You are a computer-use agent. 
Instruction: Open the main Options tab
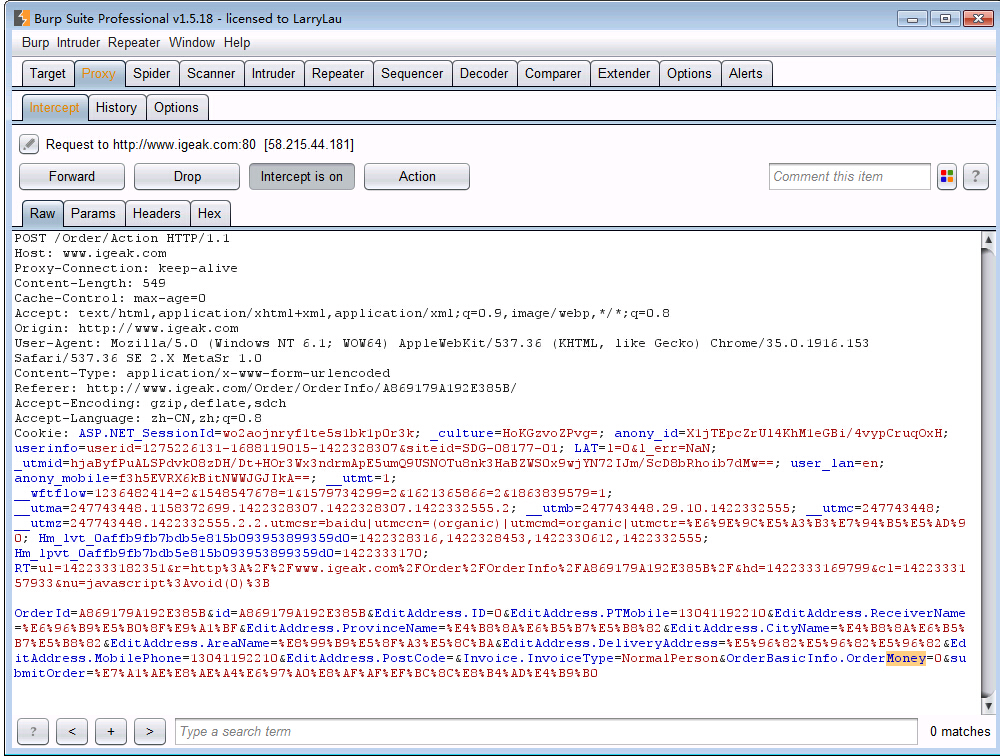(x=689, y=73)
